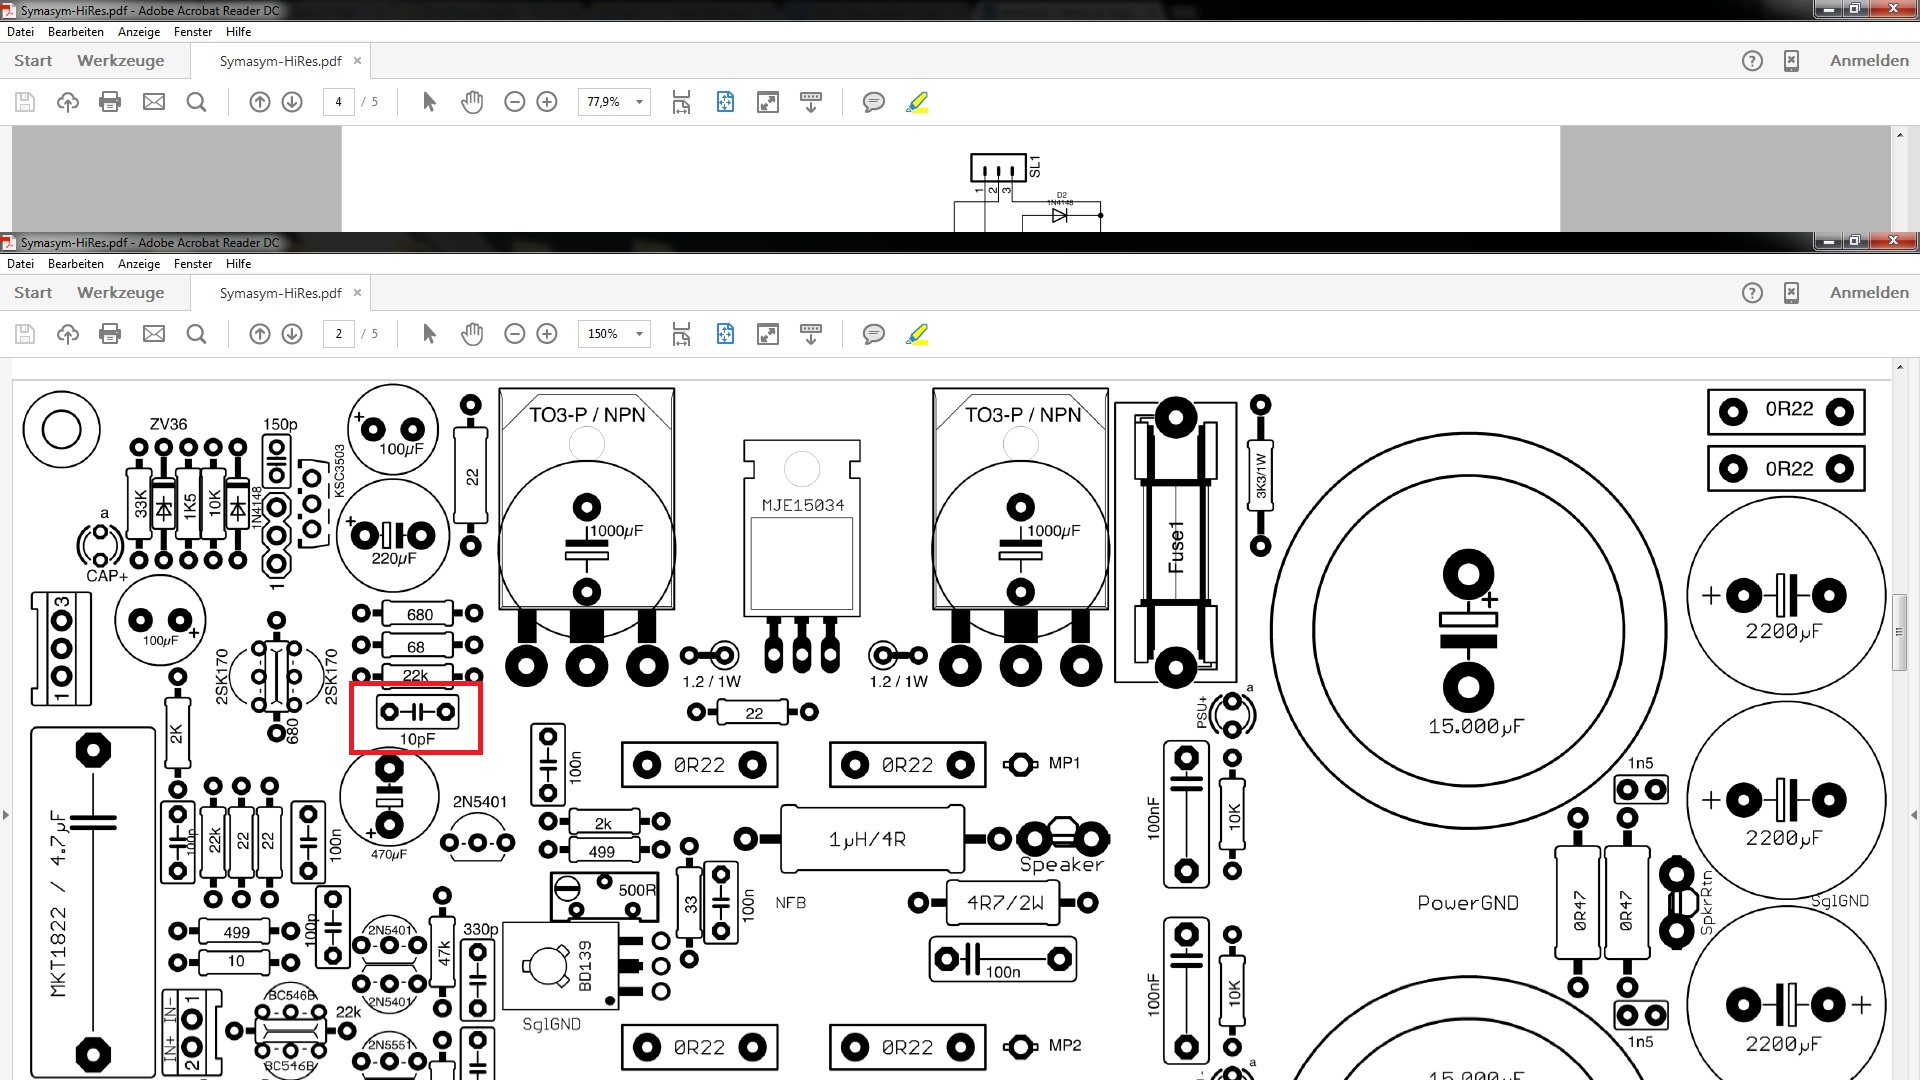Screen dimensions: 1920x1080
Task: Open Hilfe menu in the lower window
Action: [x=238, y=264]
